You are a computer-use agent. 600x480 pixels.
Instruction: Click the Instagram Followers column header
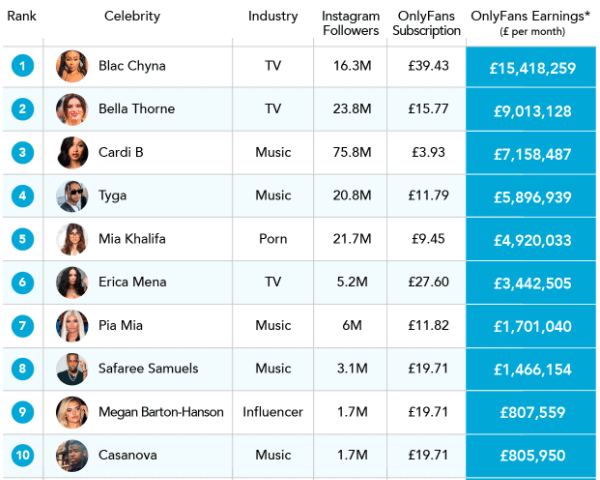(x=350, y=23)
